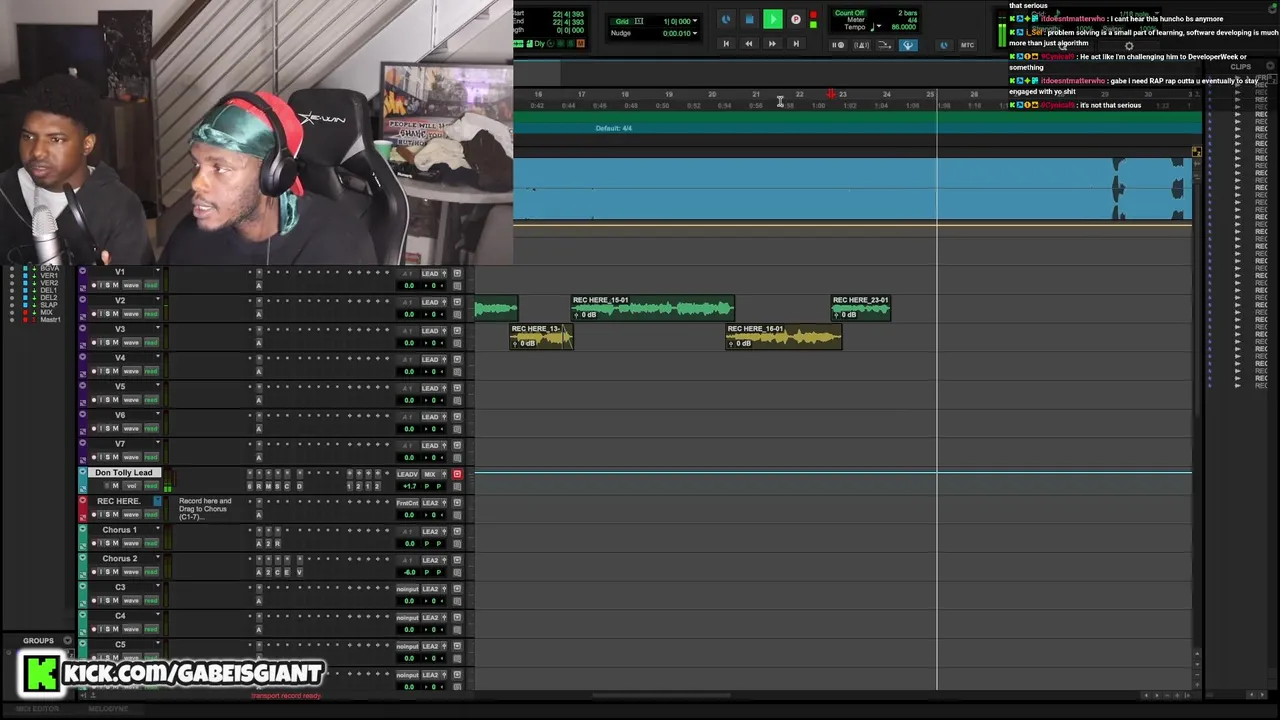Select the C4 track name
Viewport: 1280px width, 720px height.
pyautogui.click(x=120, y=616)
